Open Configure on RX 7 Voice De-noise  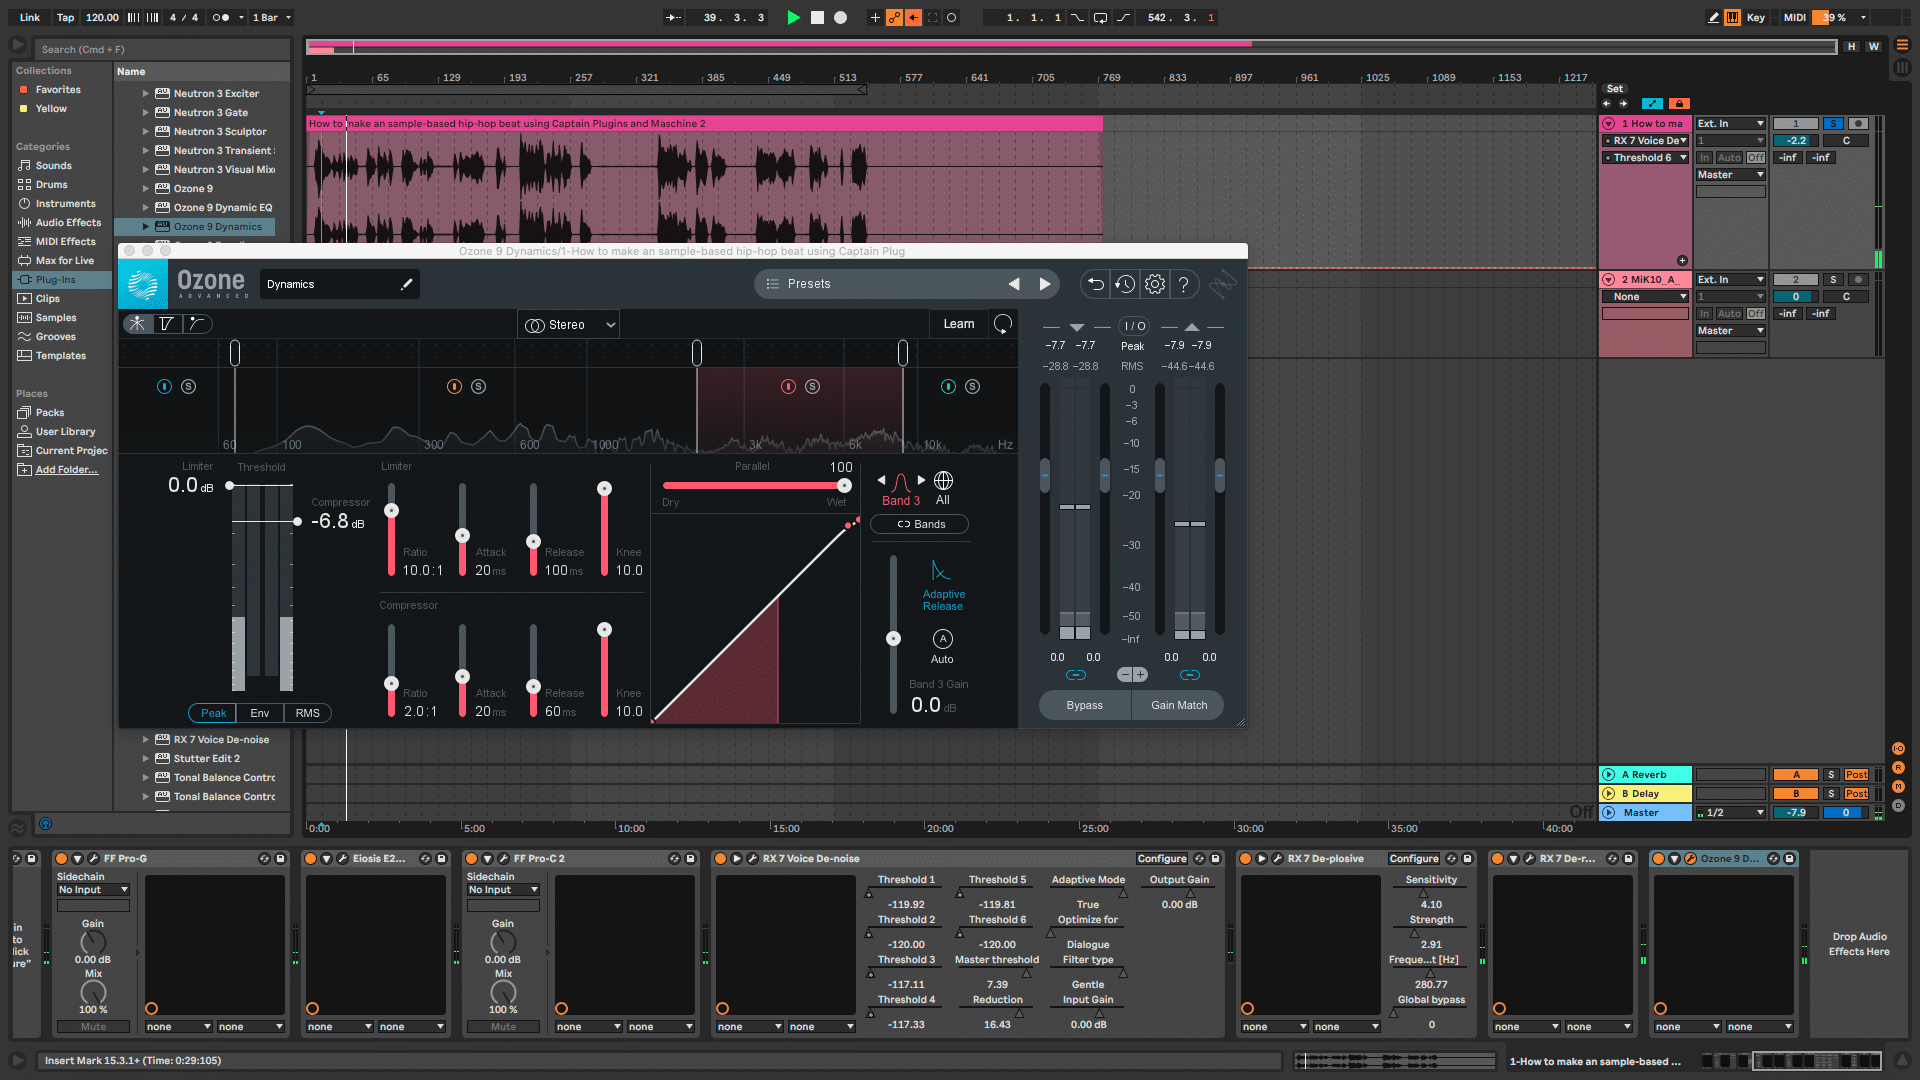click(1162, 859)
